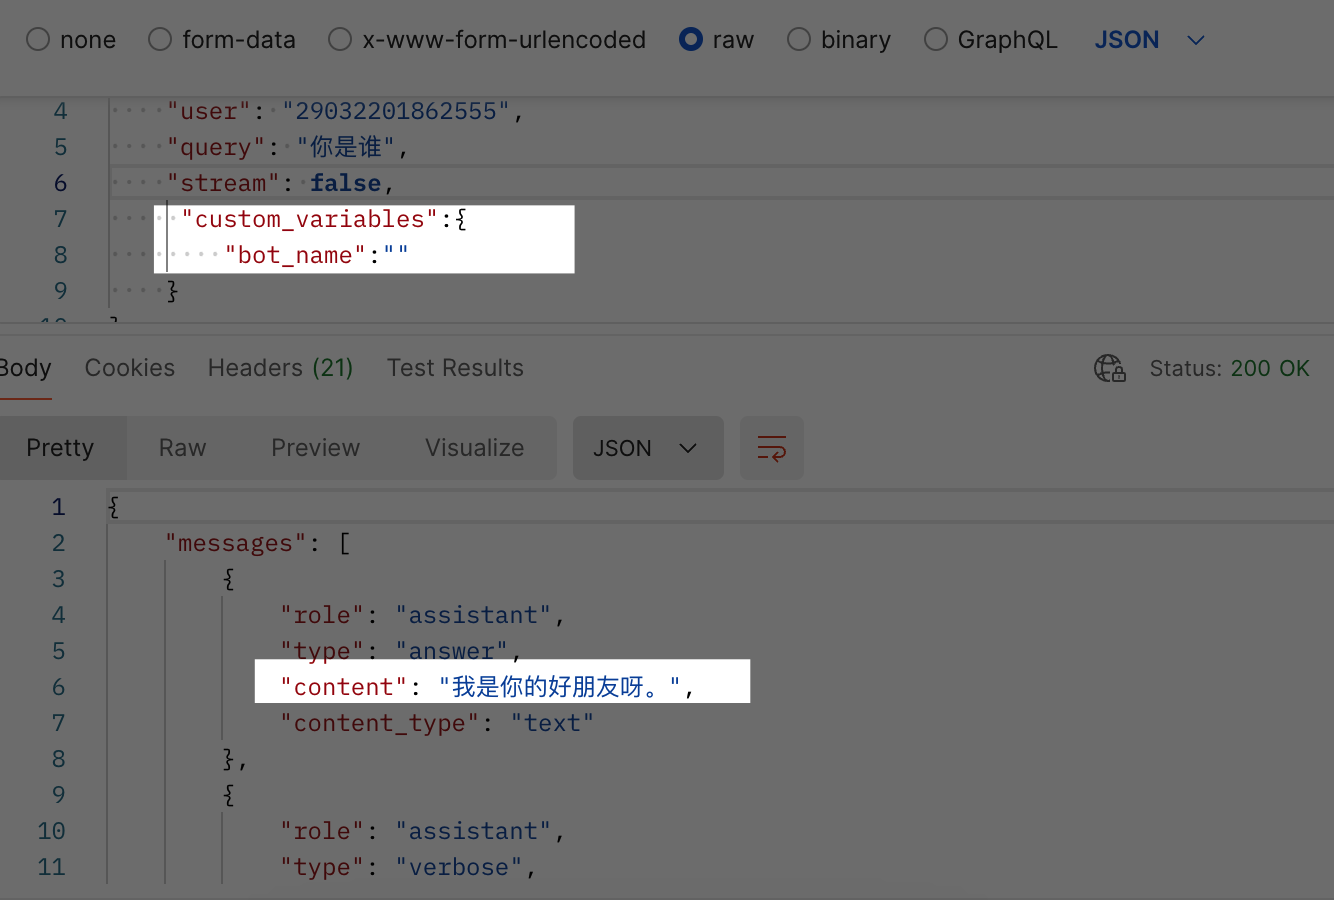Open the Test Results tab
Screen dimensions: 1334x900
coord(455,368)
